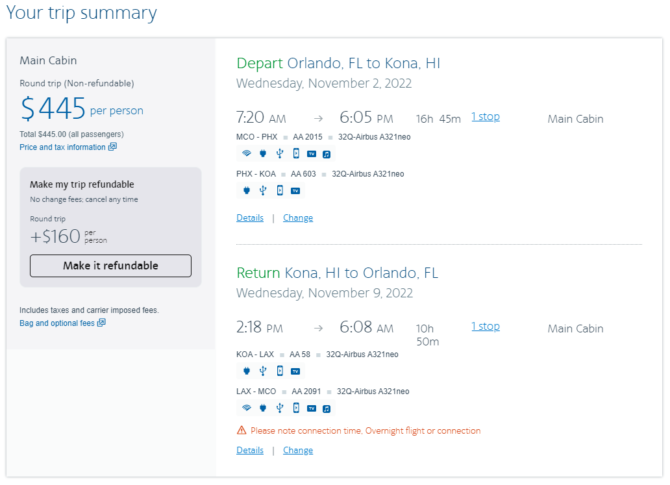Click the personal device icon for AA 603
Viewport: 670px width, 485px height.
click(280, 190)
